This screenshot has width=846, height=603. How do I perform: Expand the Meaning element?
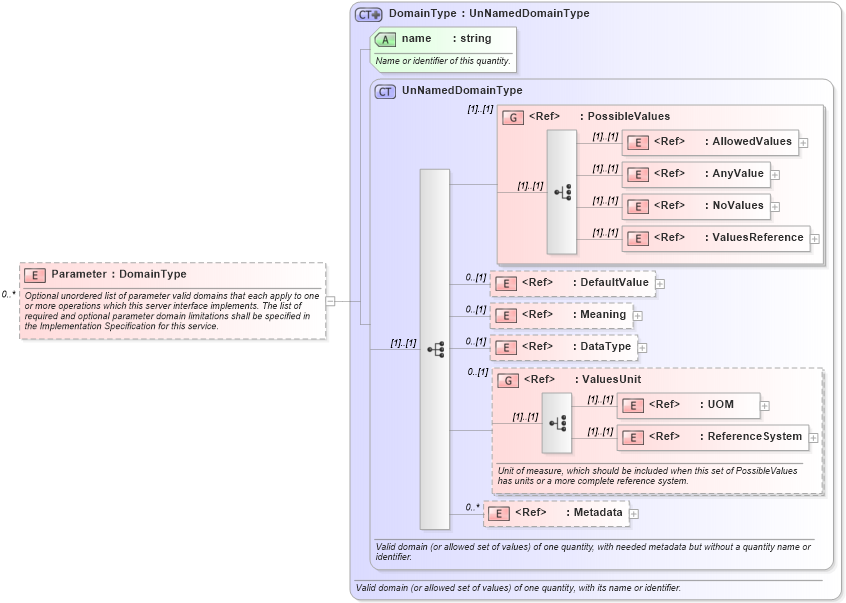[x=638, y=316]
